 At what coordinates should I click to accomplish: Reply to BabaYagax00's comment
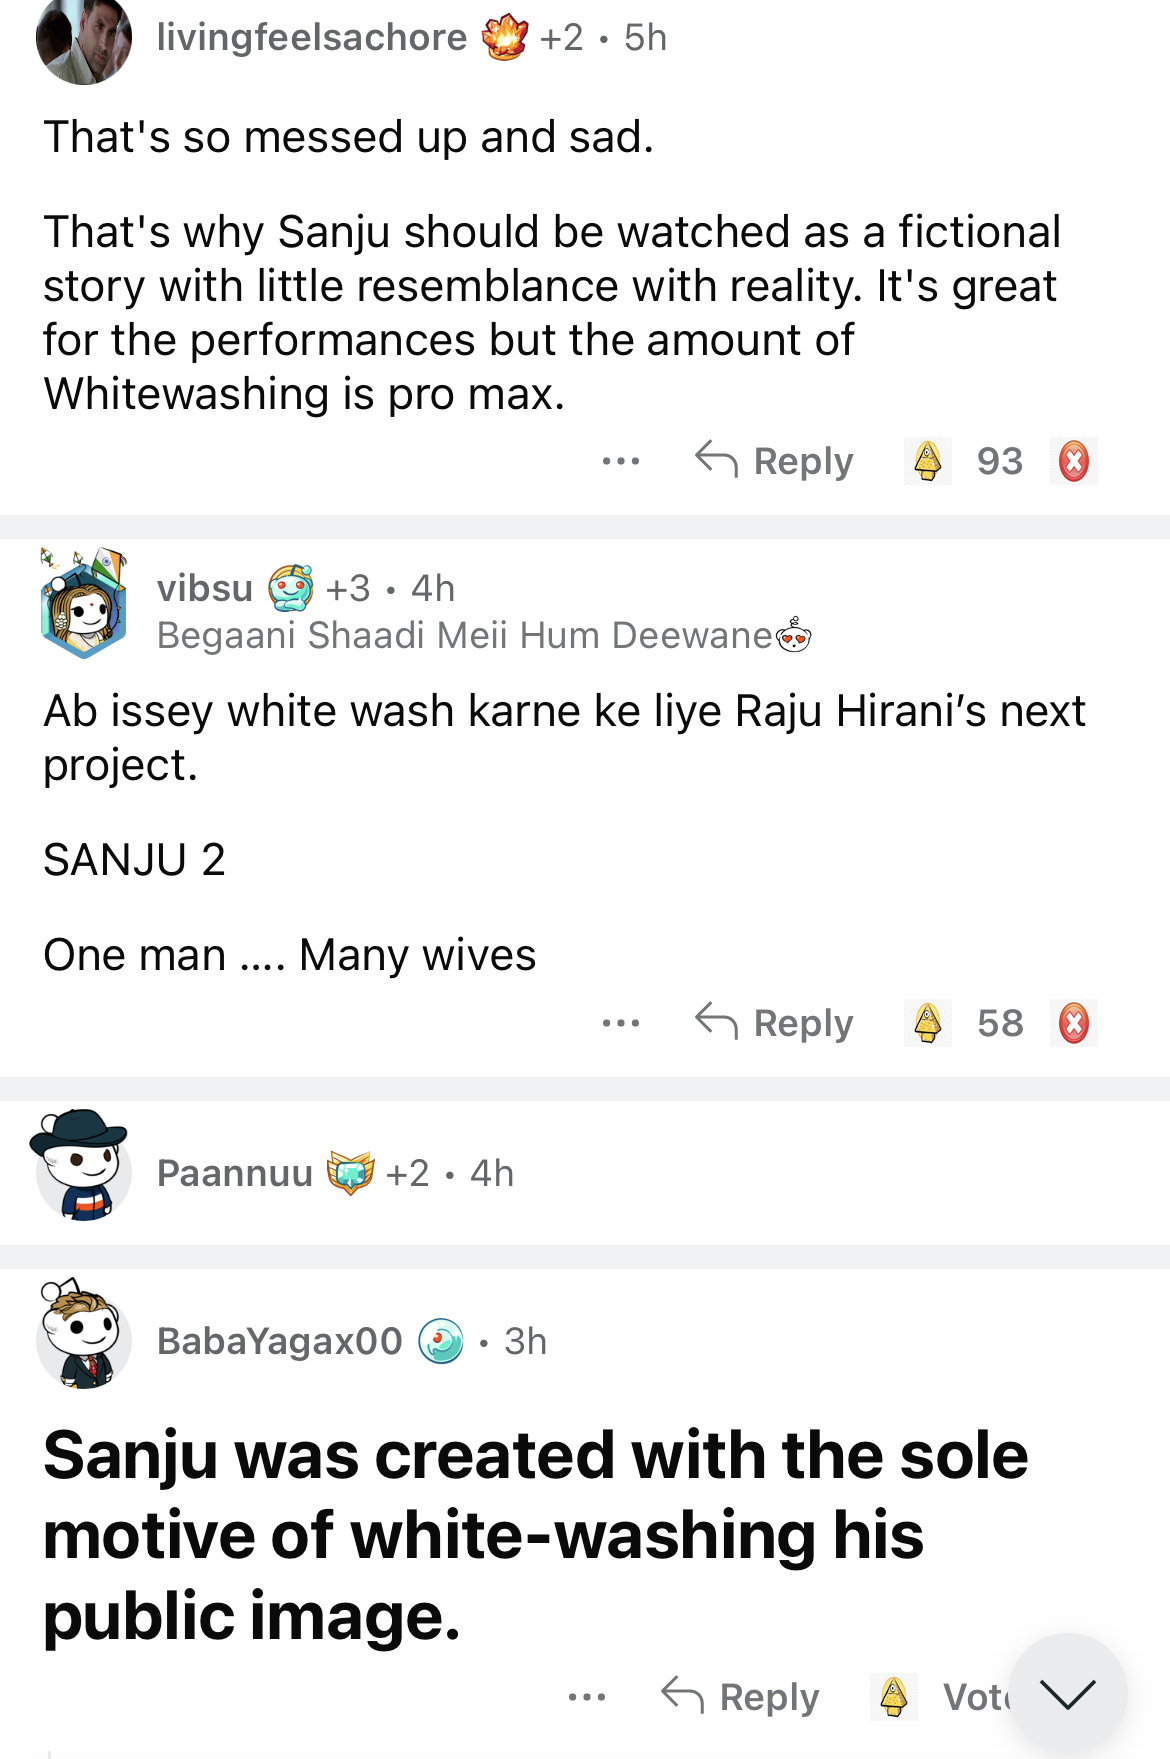coord(741,1697)
